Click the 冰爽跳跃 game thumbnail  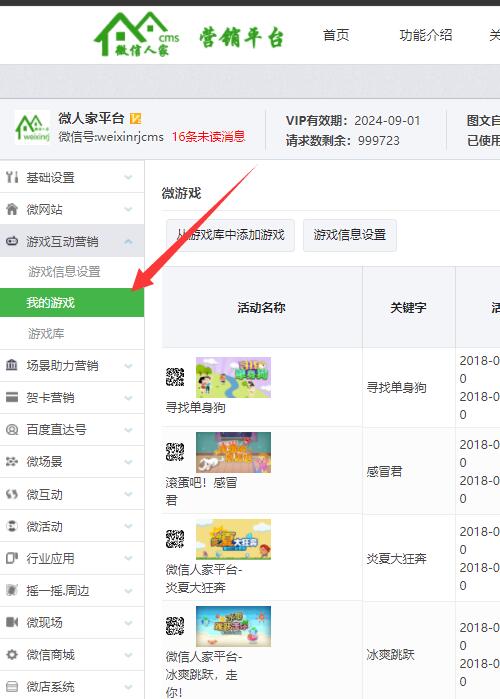233,626
